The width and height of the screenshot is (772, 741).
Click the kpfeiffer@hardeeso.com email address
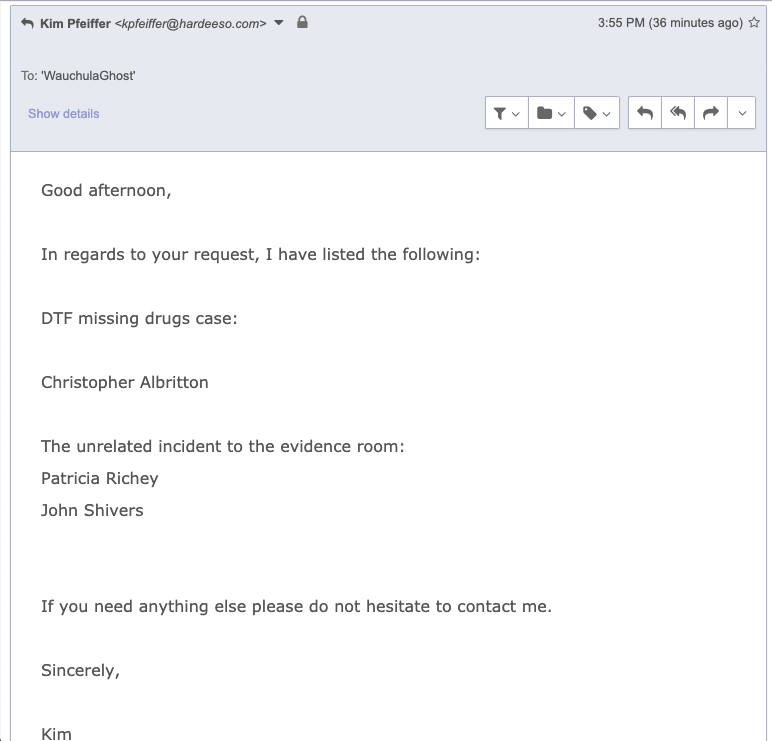[190, 23]
